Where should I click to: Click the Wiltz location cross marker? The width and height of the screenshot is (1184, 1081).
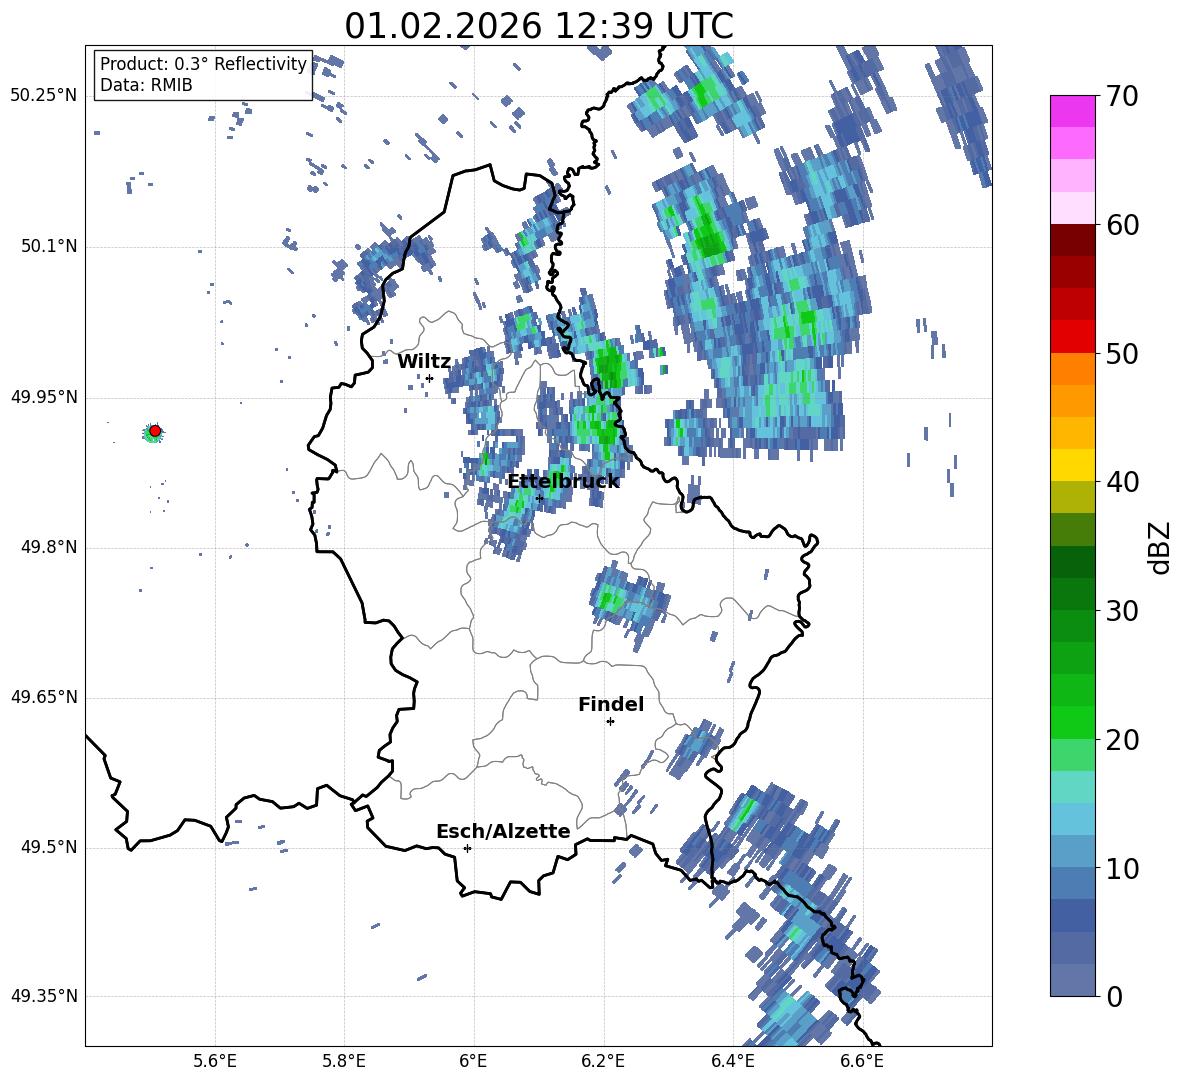[x=429, y=378]
